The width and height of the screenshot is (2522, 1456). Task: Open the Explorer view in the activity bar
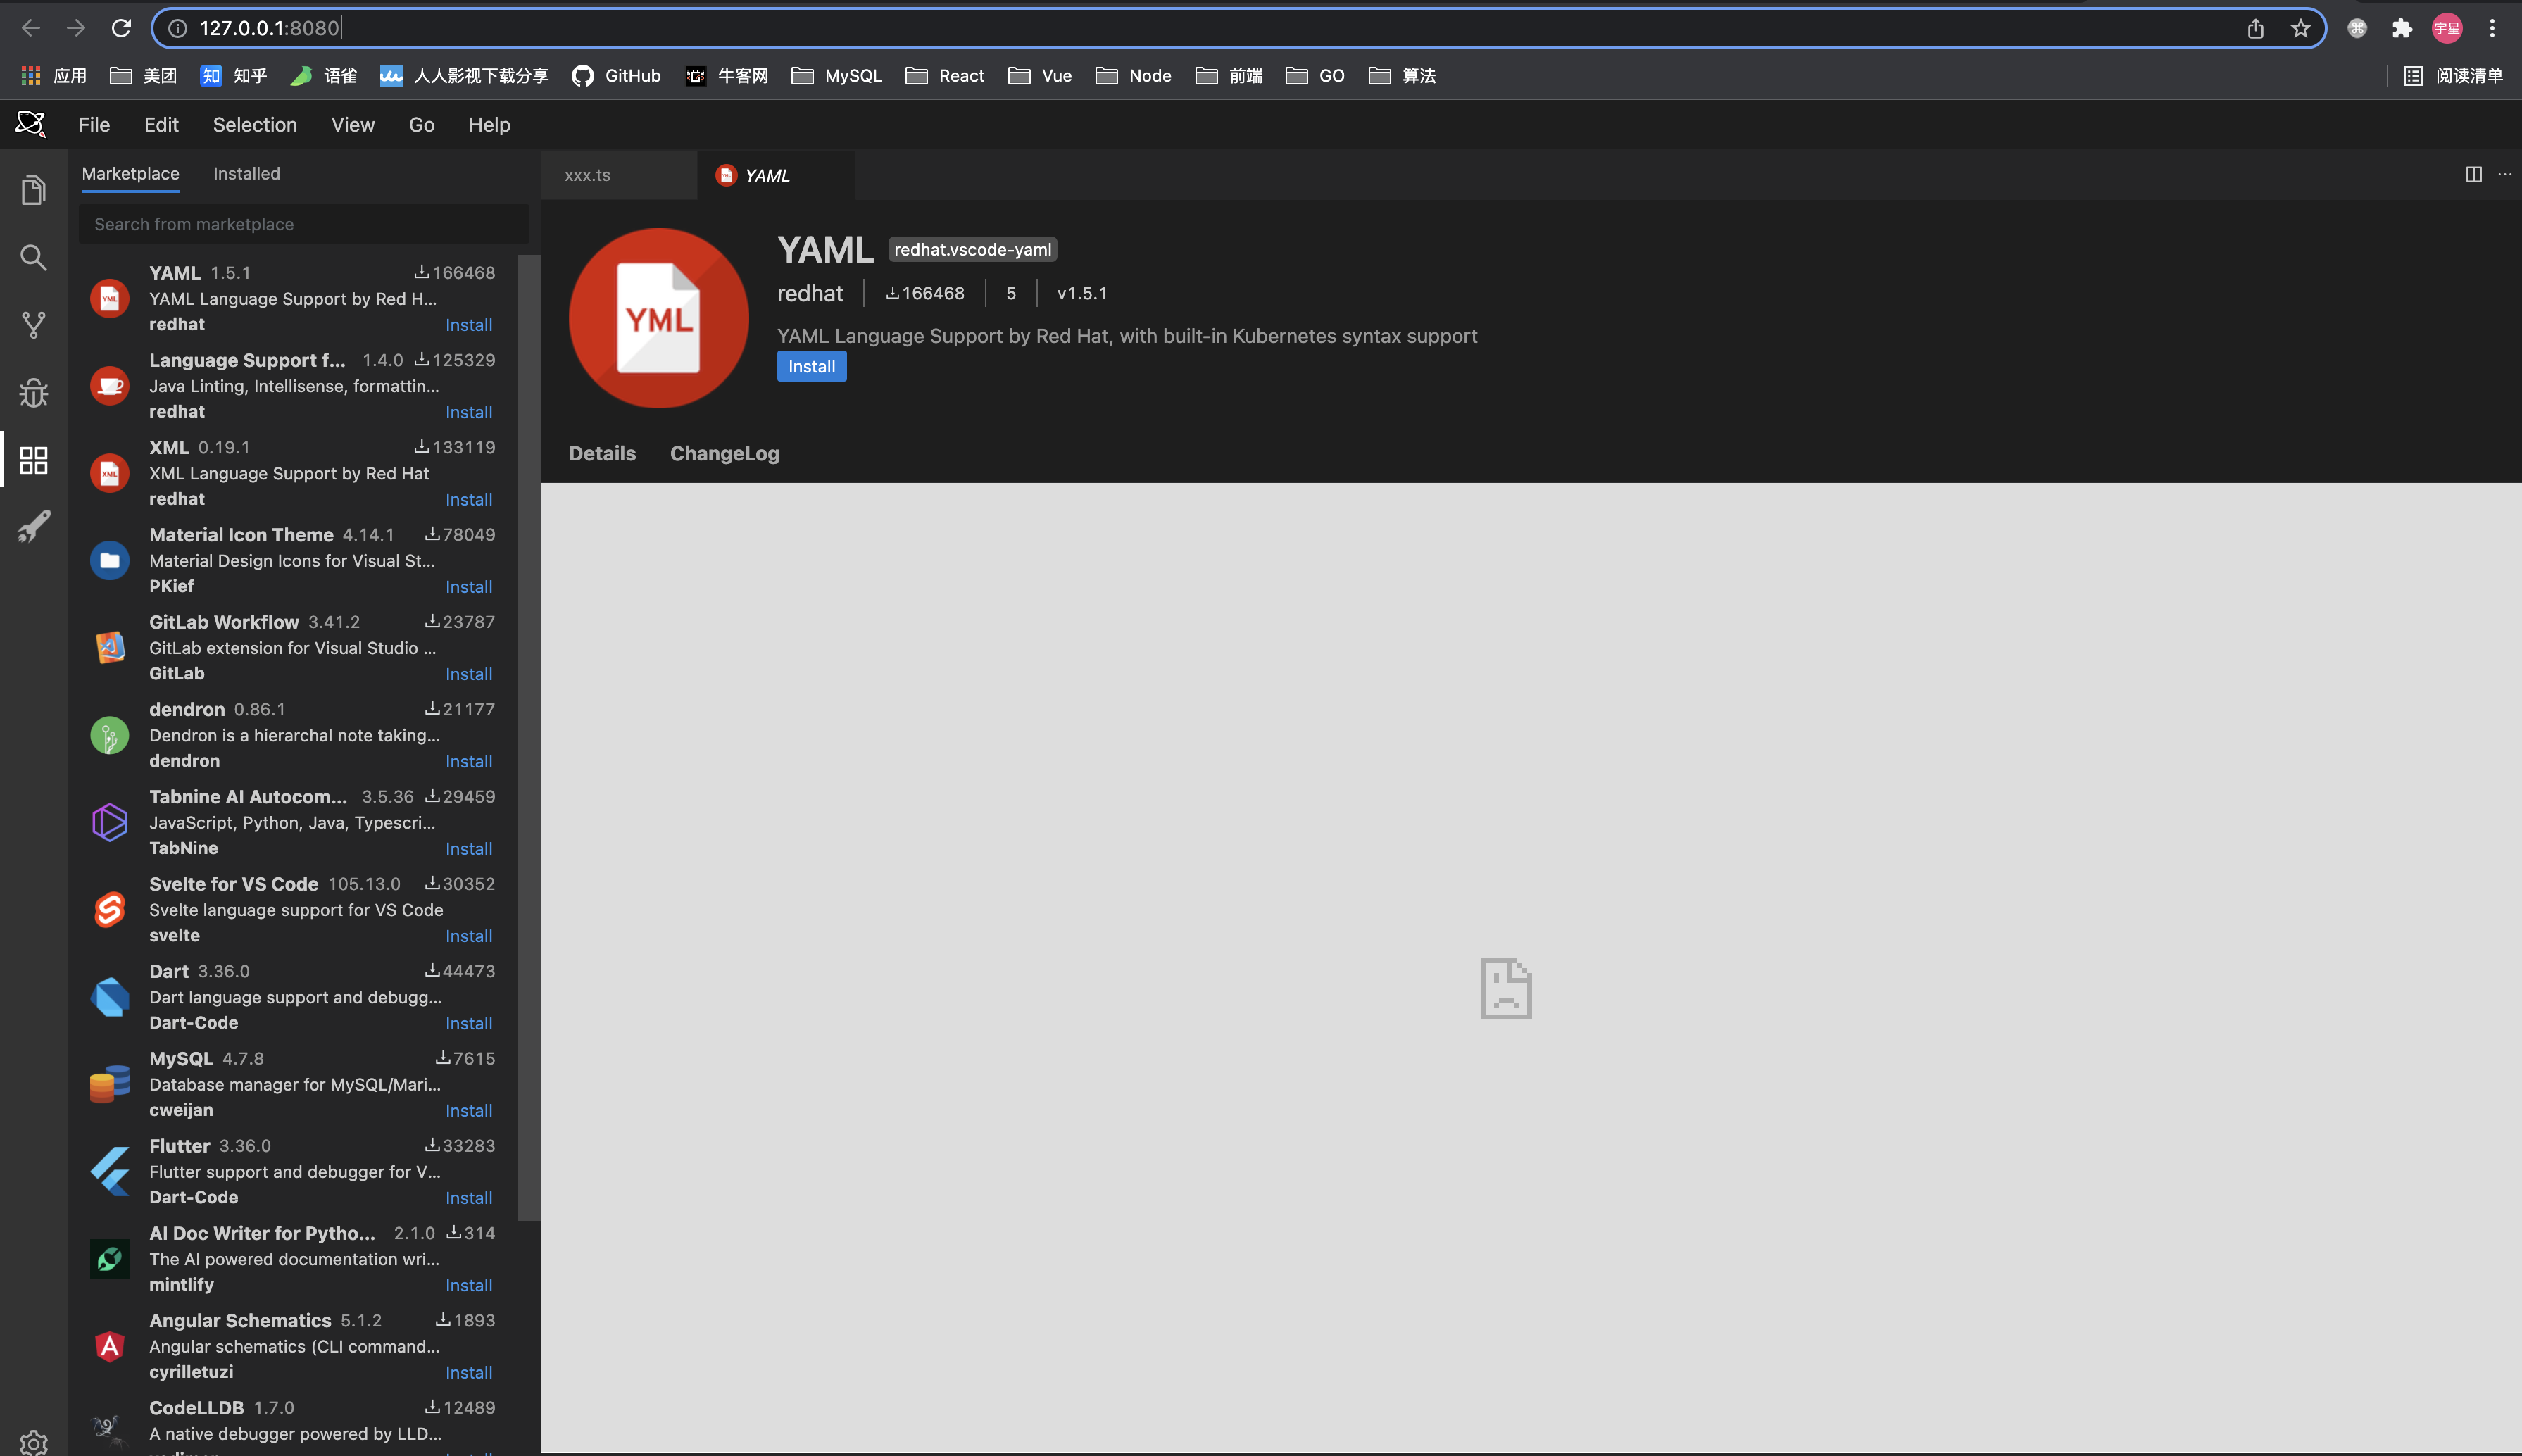coord(33,189)
